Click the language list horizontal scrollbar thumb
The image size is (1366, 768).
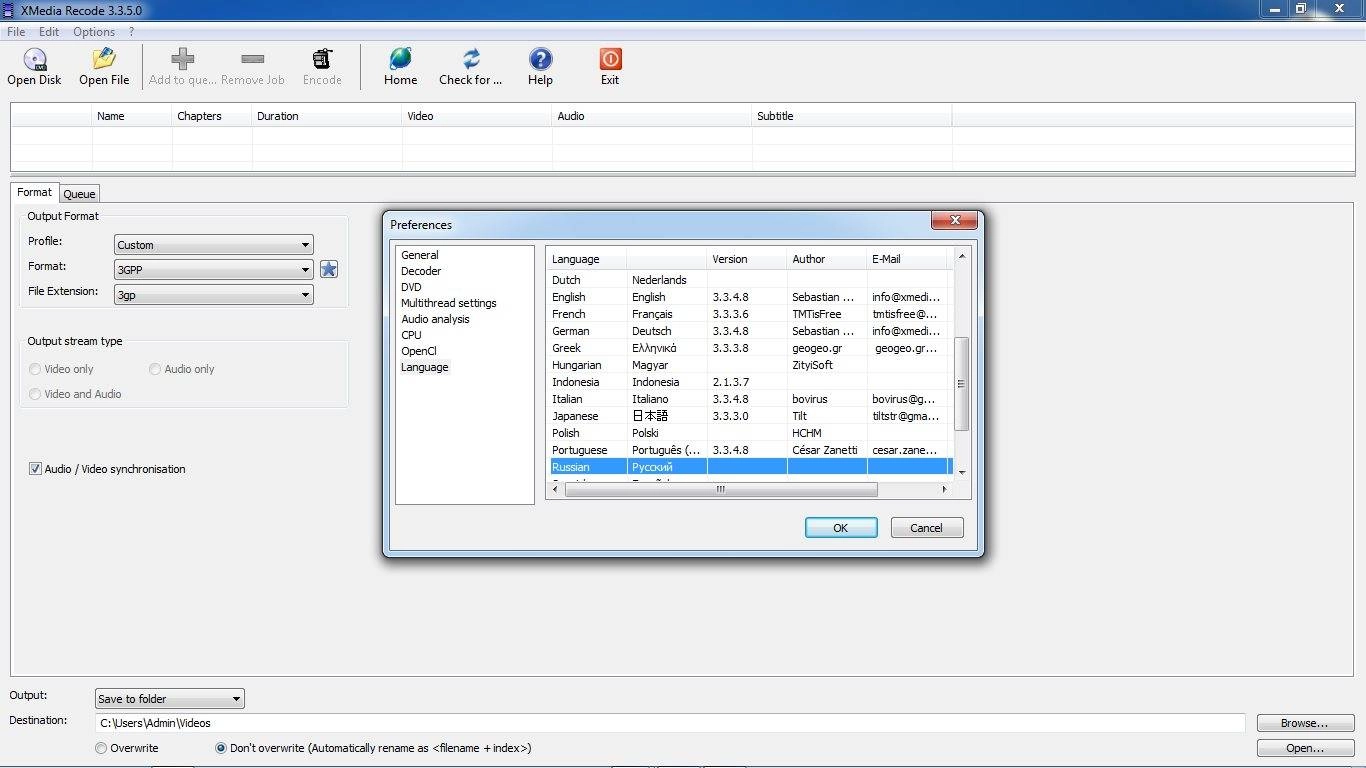721,489
